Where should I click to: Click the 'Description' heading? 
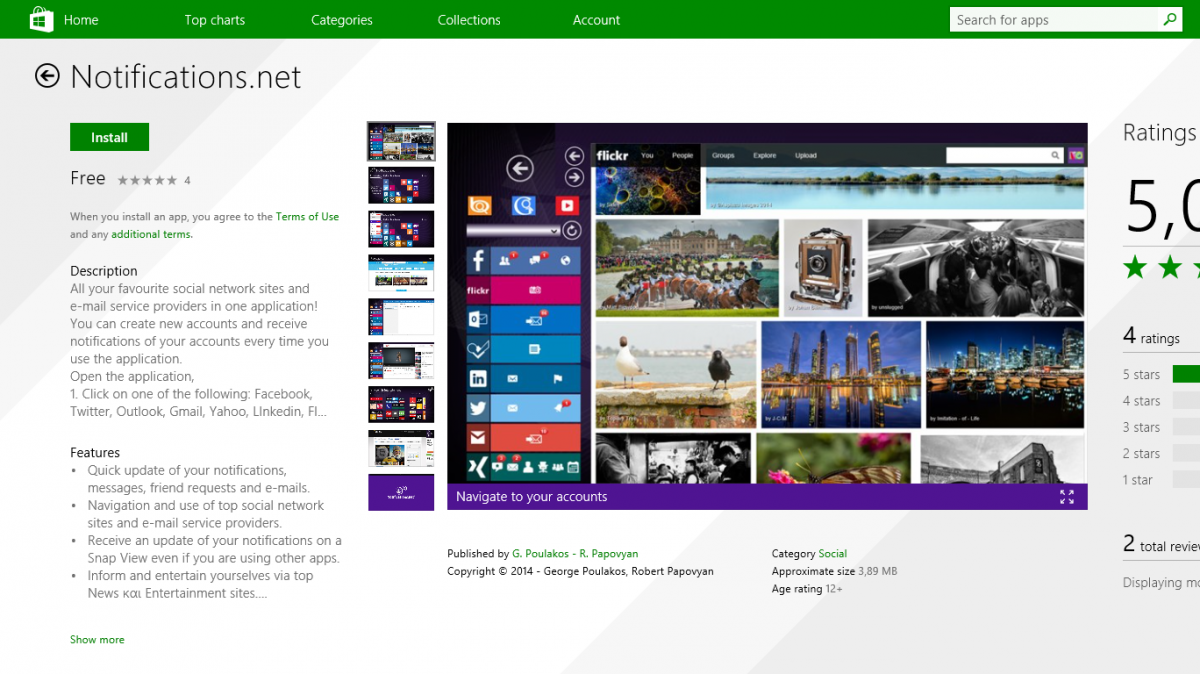pos(104,271)
